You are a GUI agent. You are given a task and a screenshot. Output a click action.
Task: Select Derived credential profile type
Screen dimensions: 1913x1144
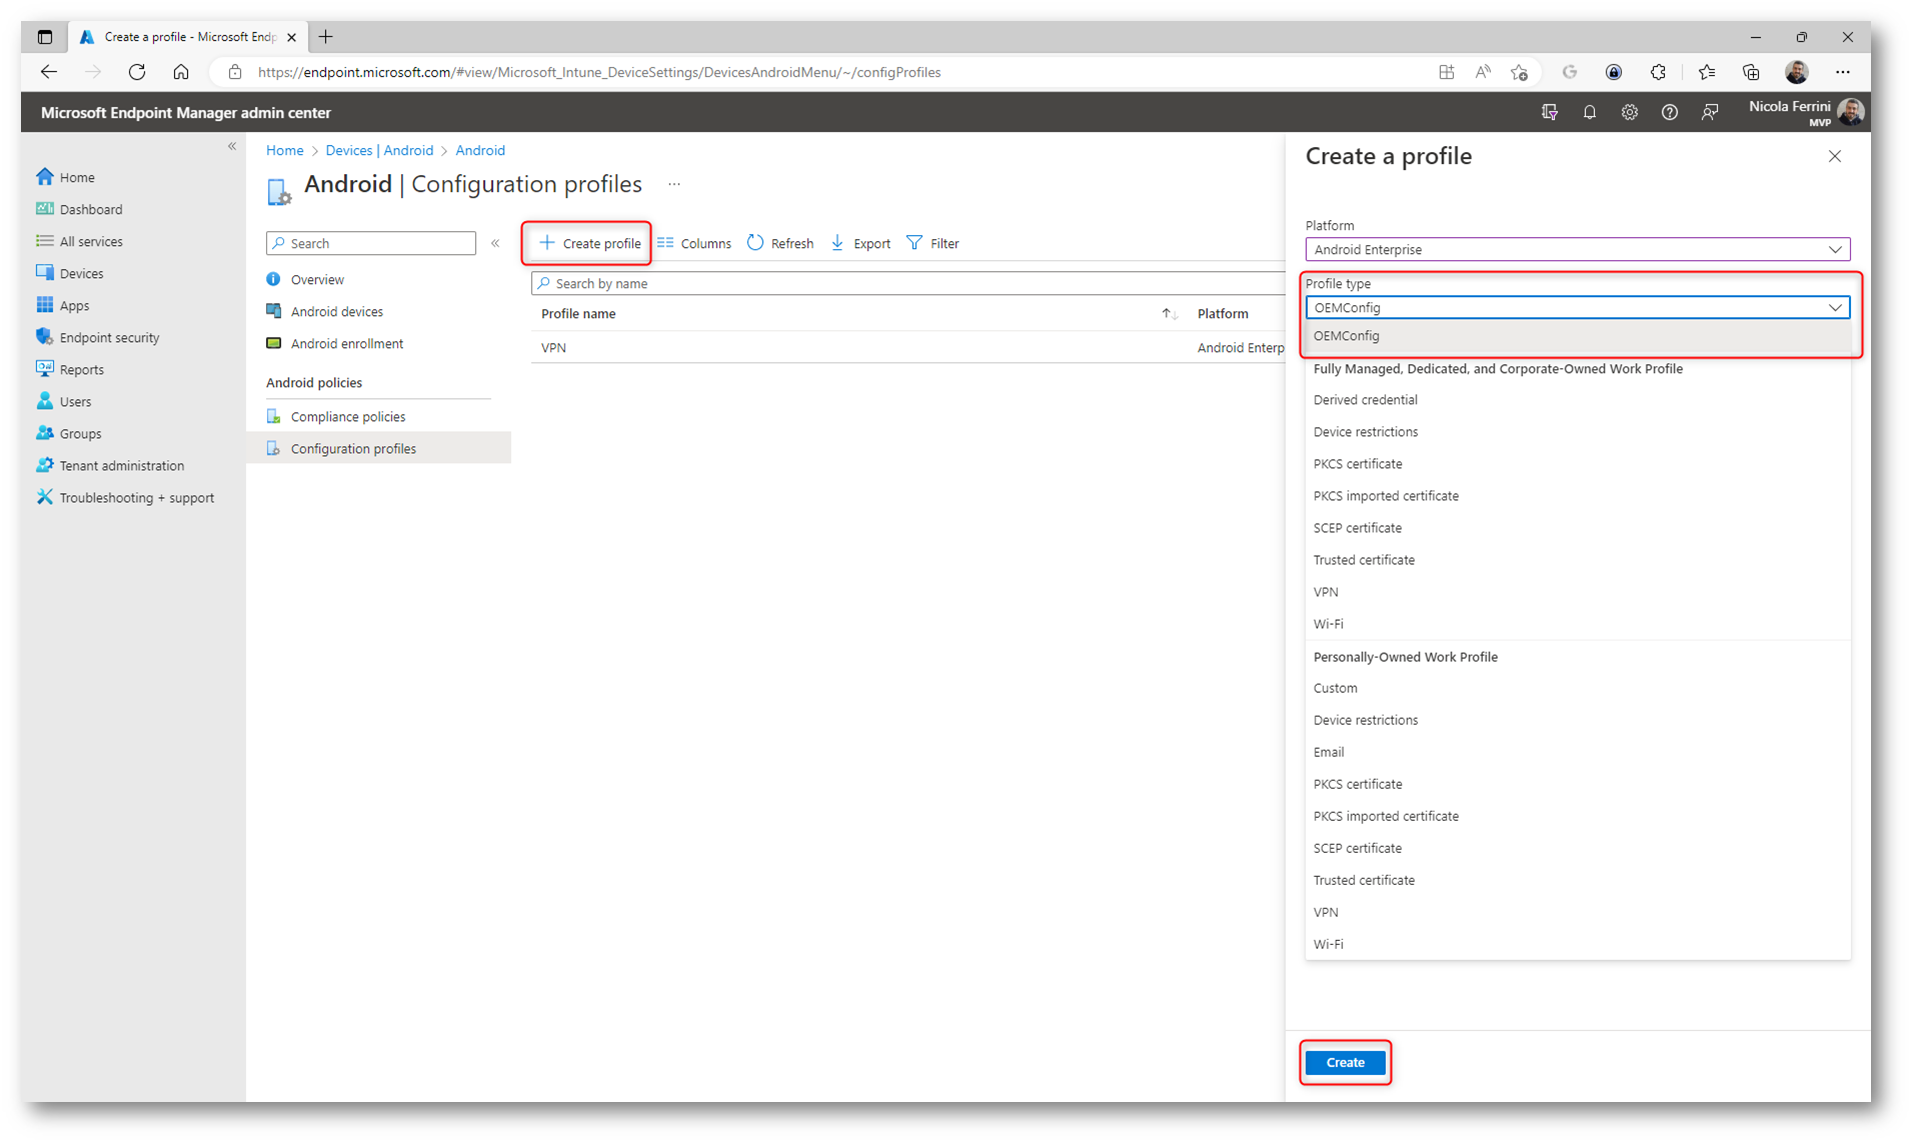[x=1577, y=400]
